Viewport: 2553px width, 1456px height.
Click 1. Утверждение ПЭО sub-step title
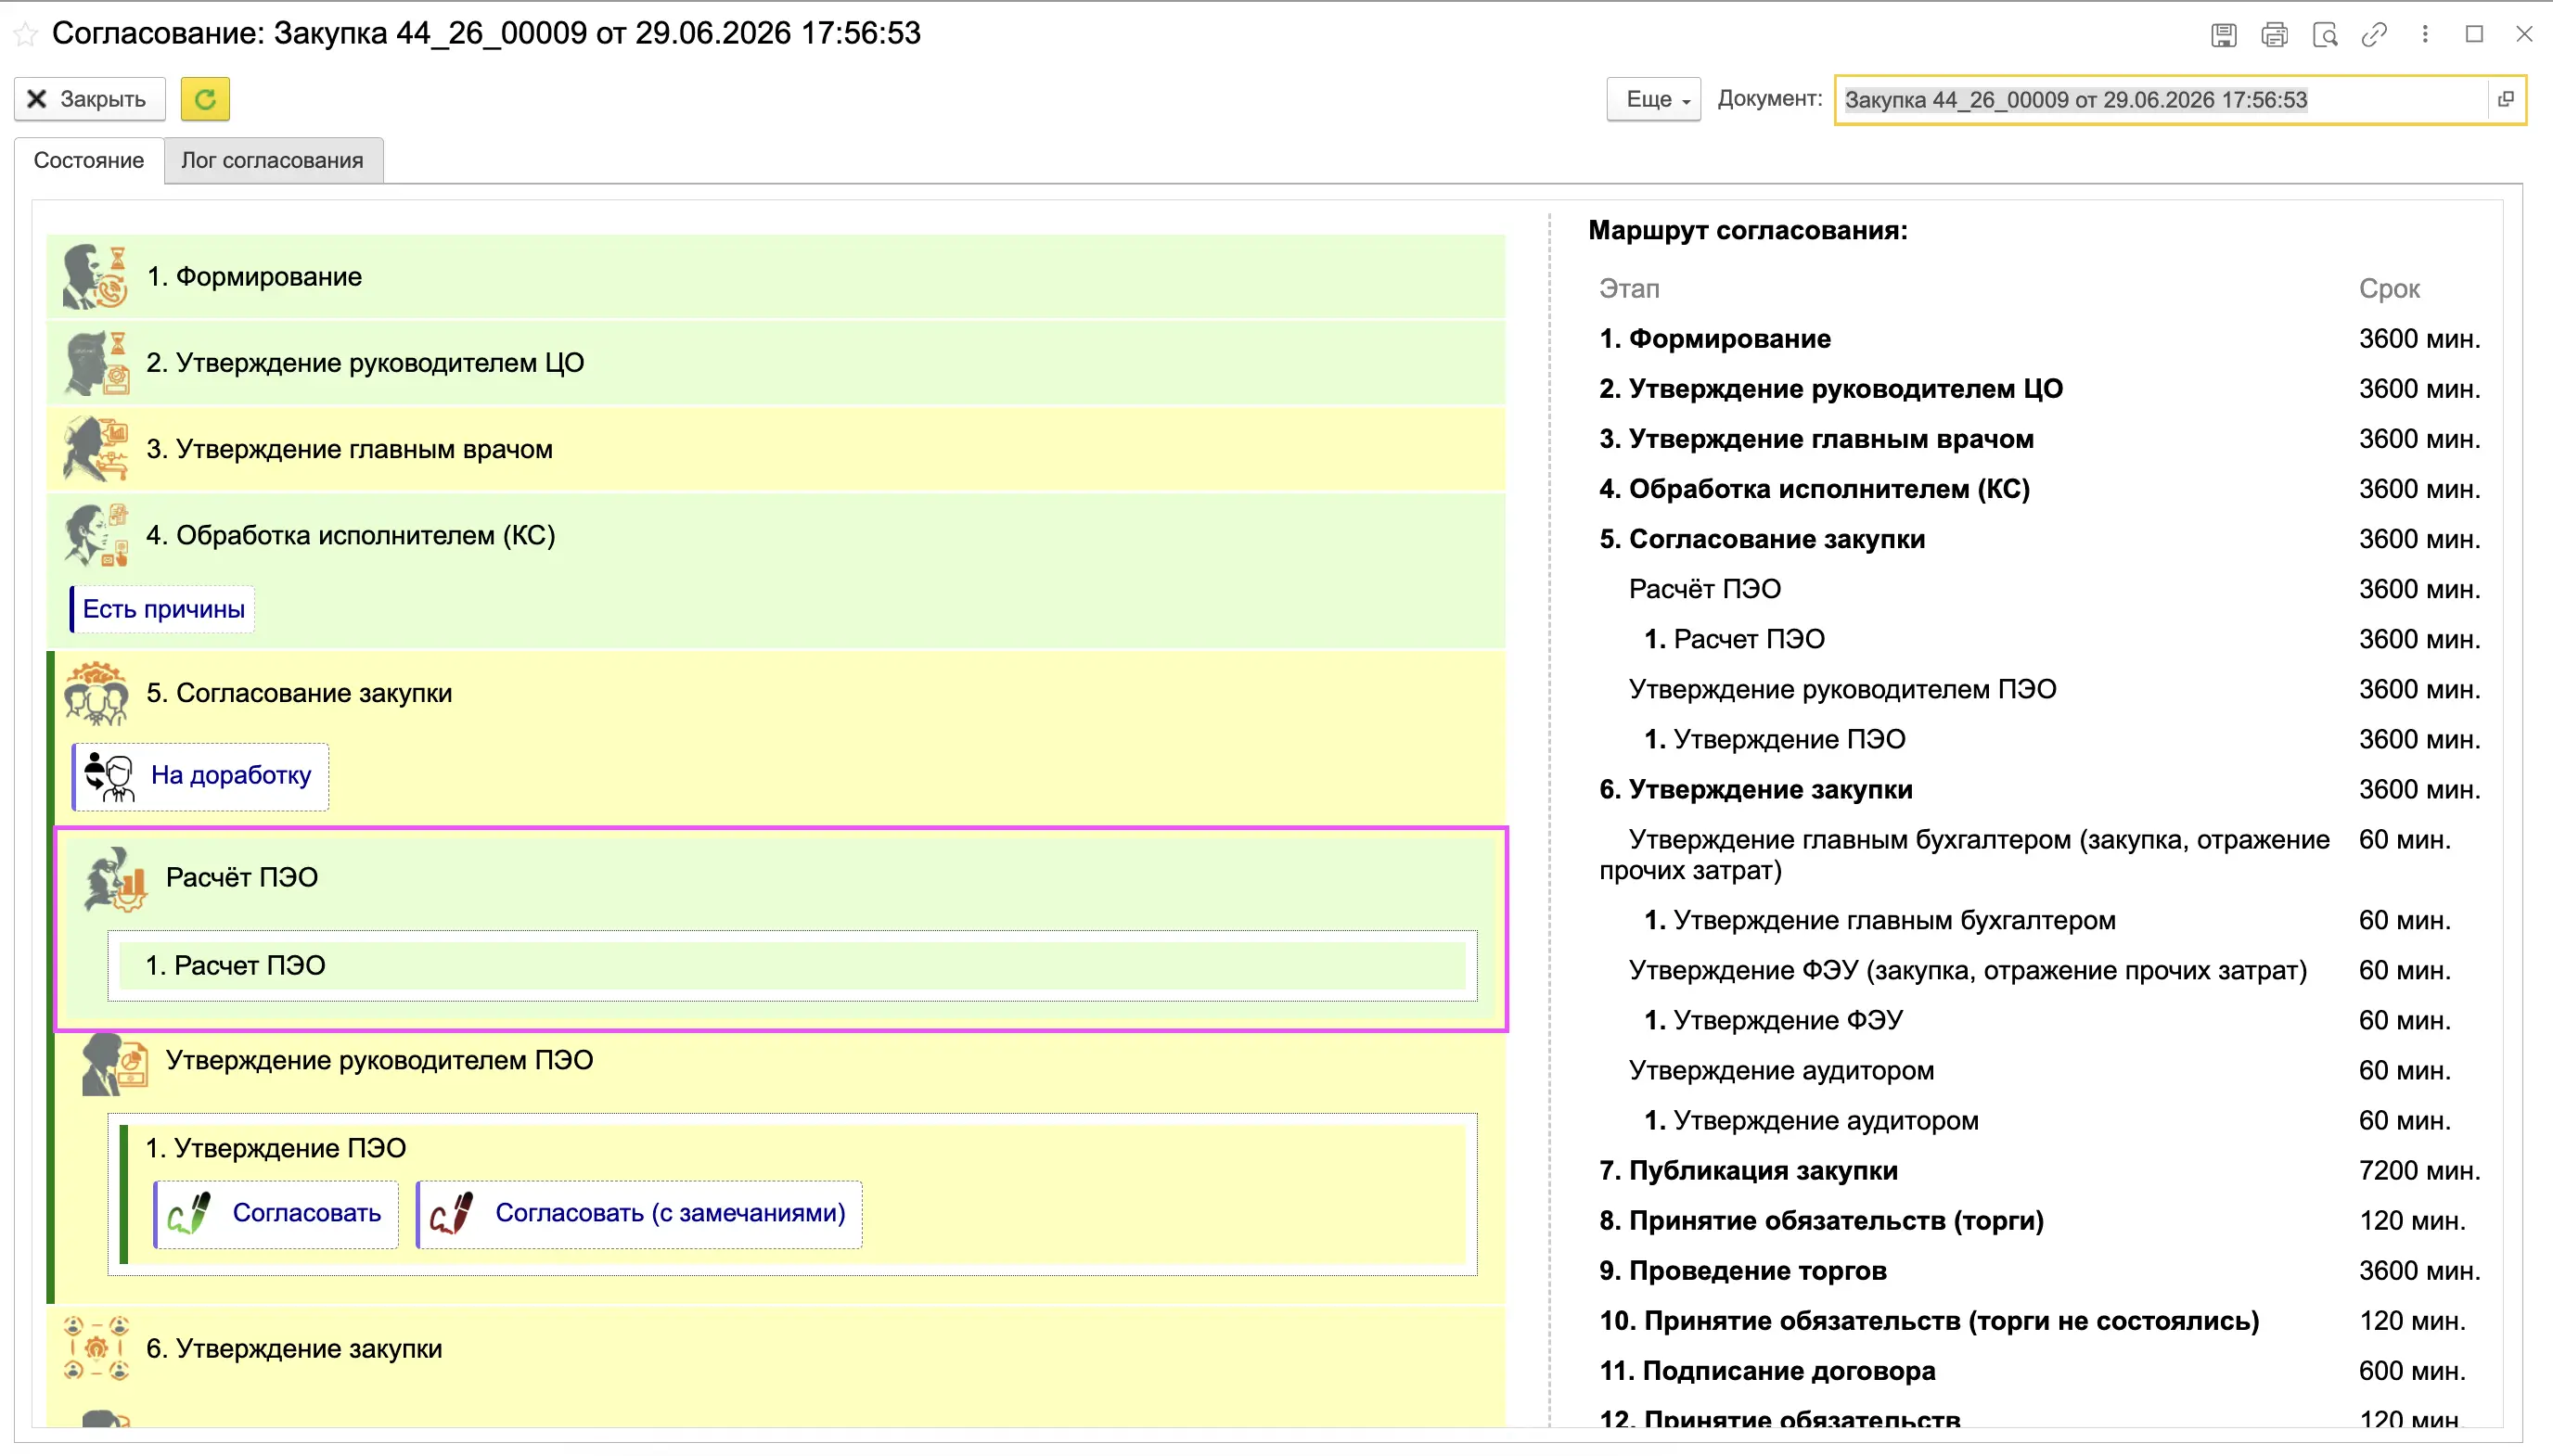click(x=276, y=1148)
